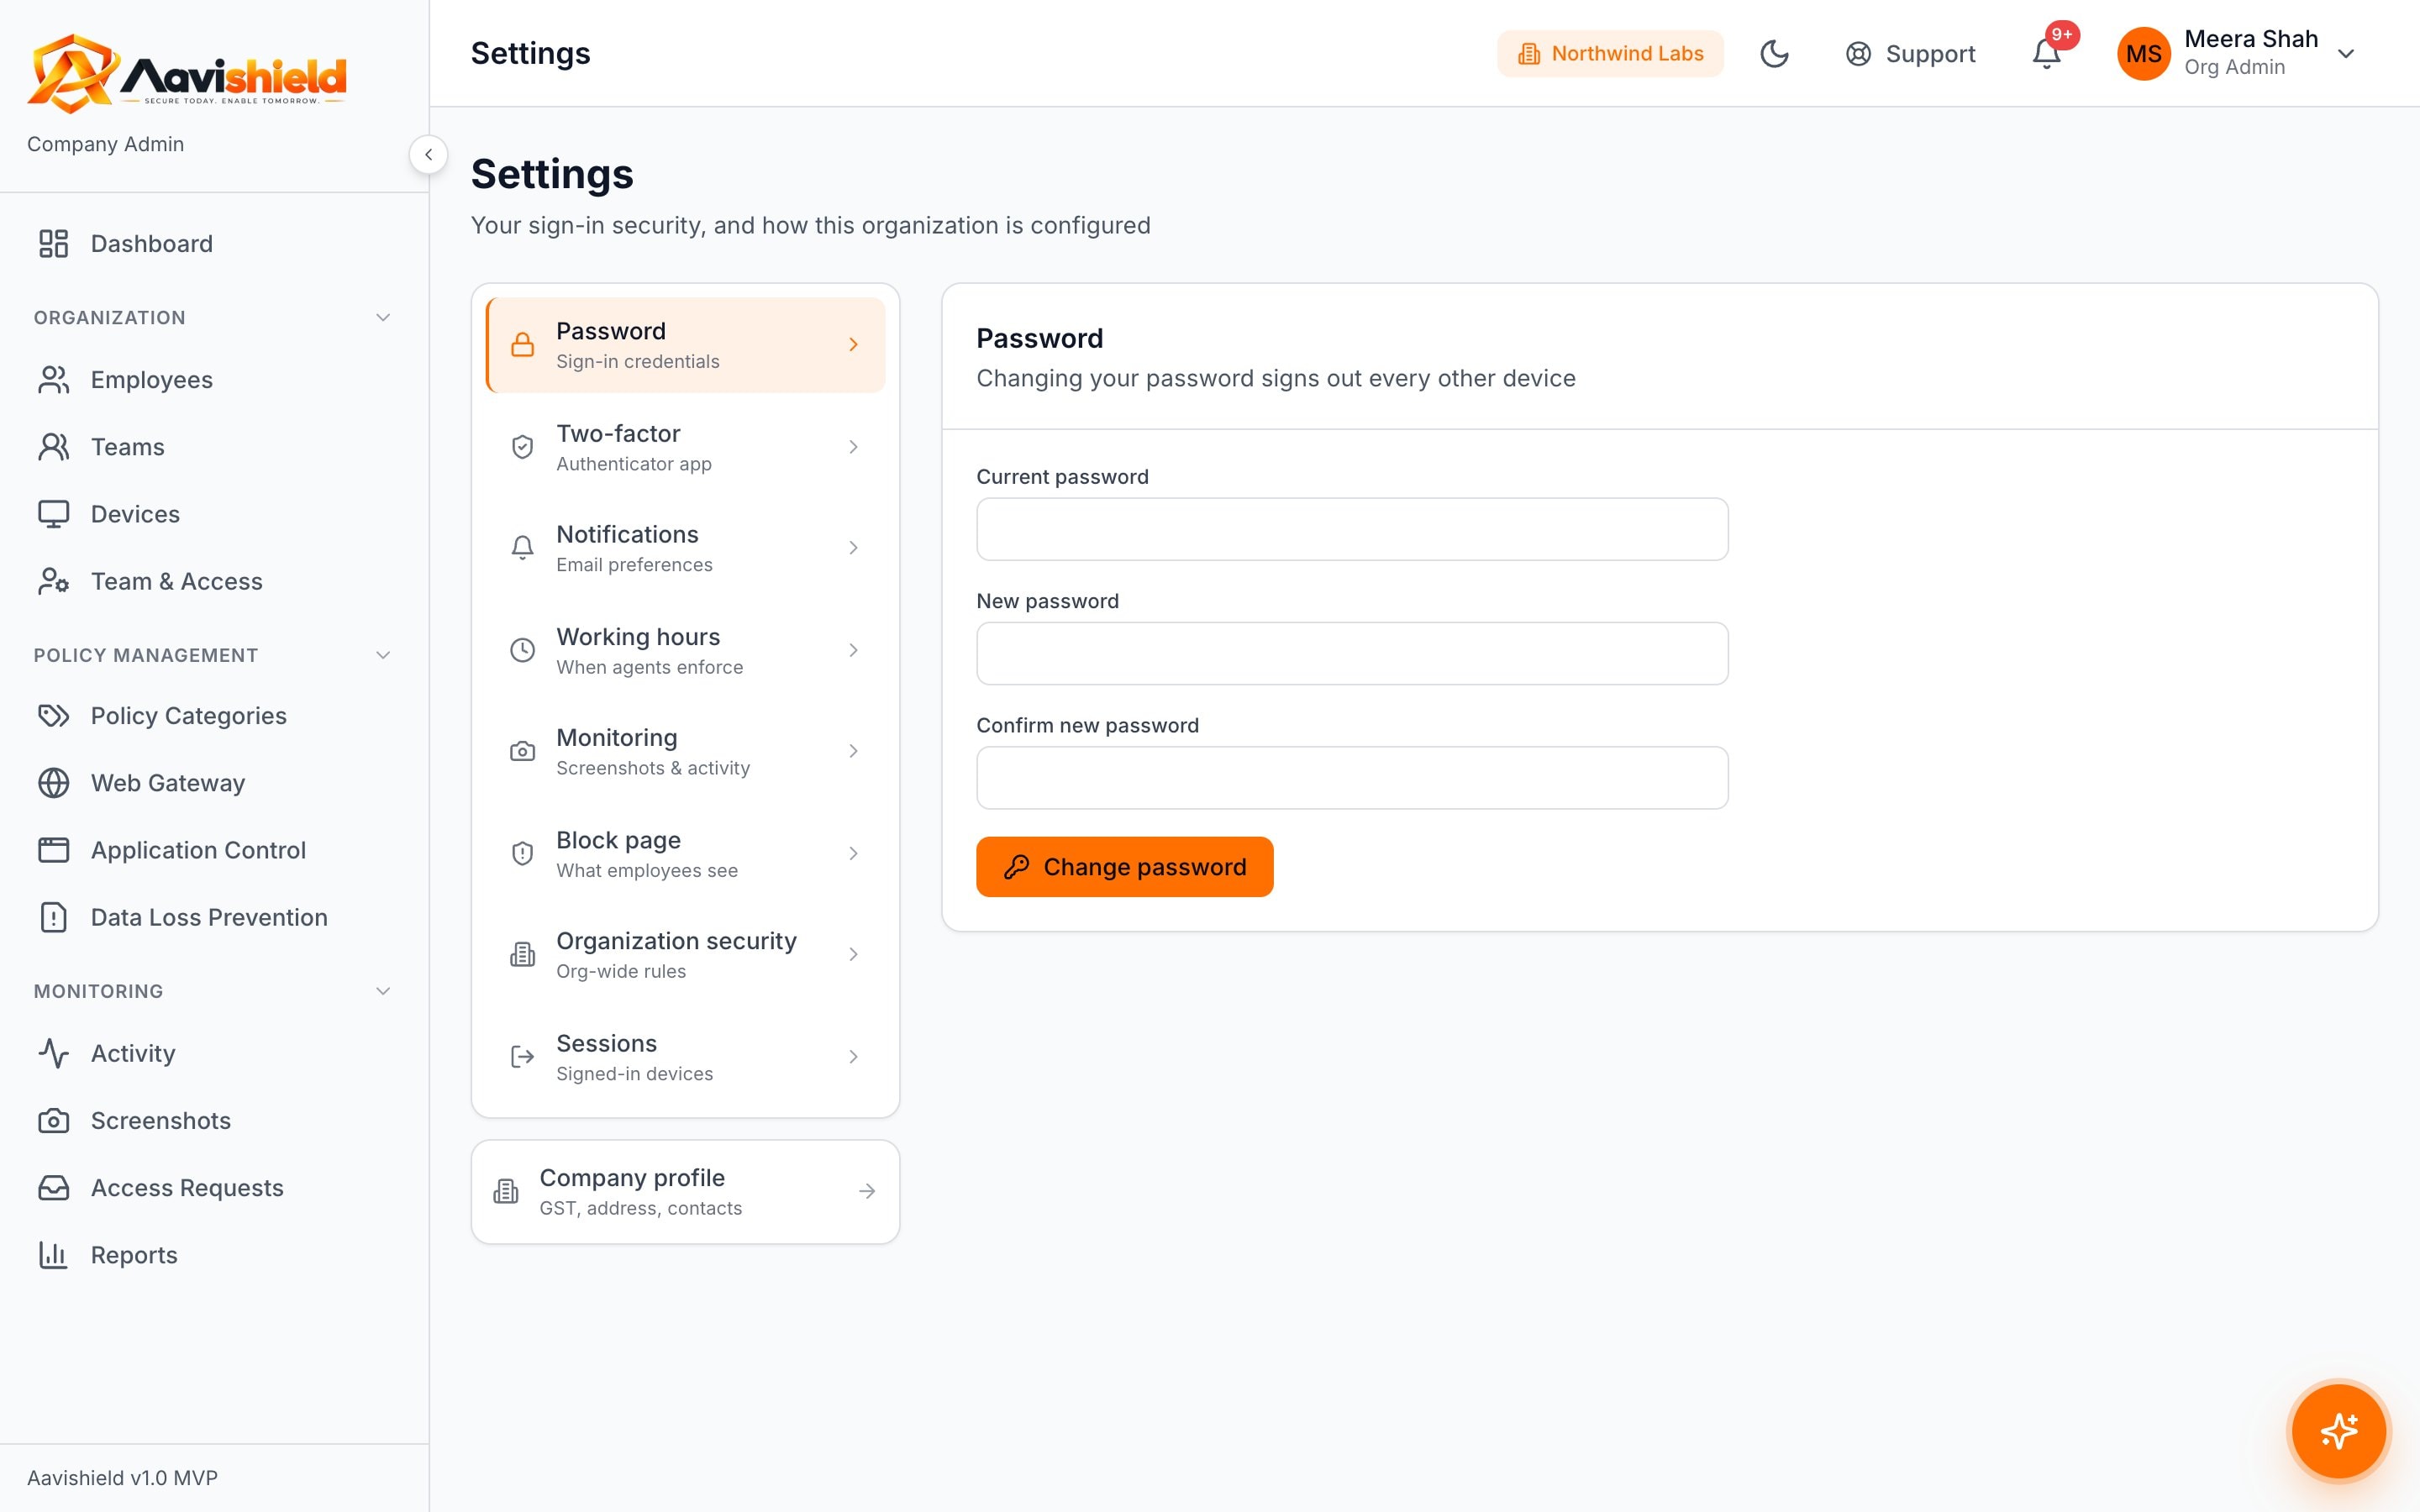
Task: Go to Web Gateway
Action: (x=214, y=783)
